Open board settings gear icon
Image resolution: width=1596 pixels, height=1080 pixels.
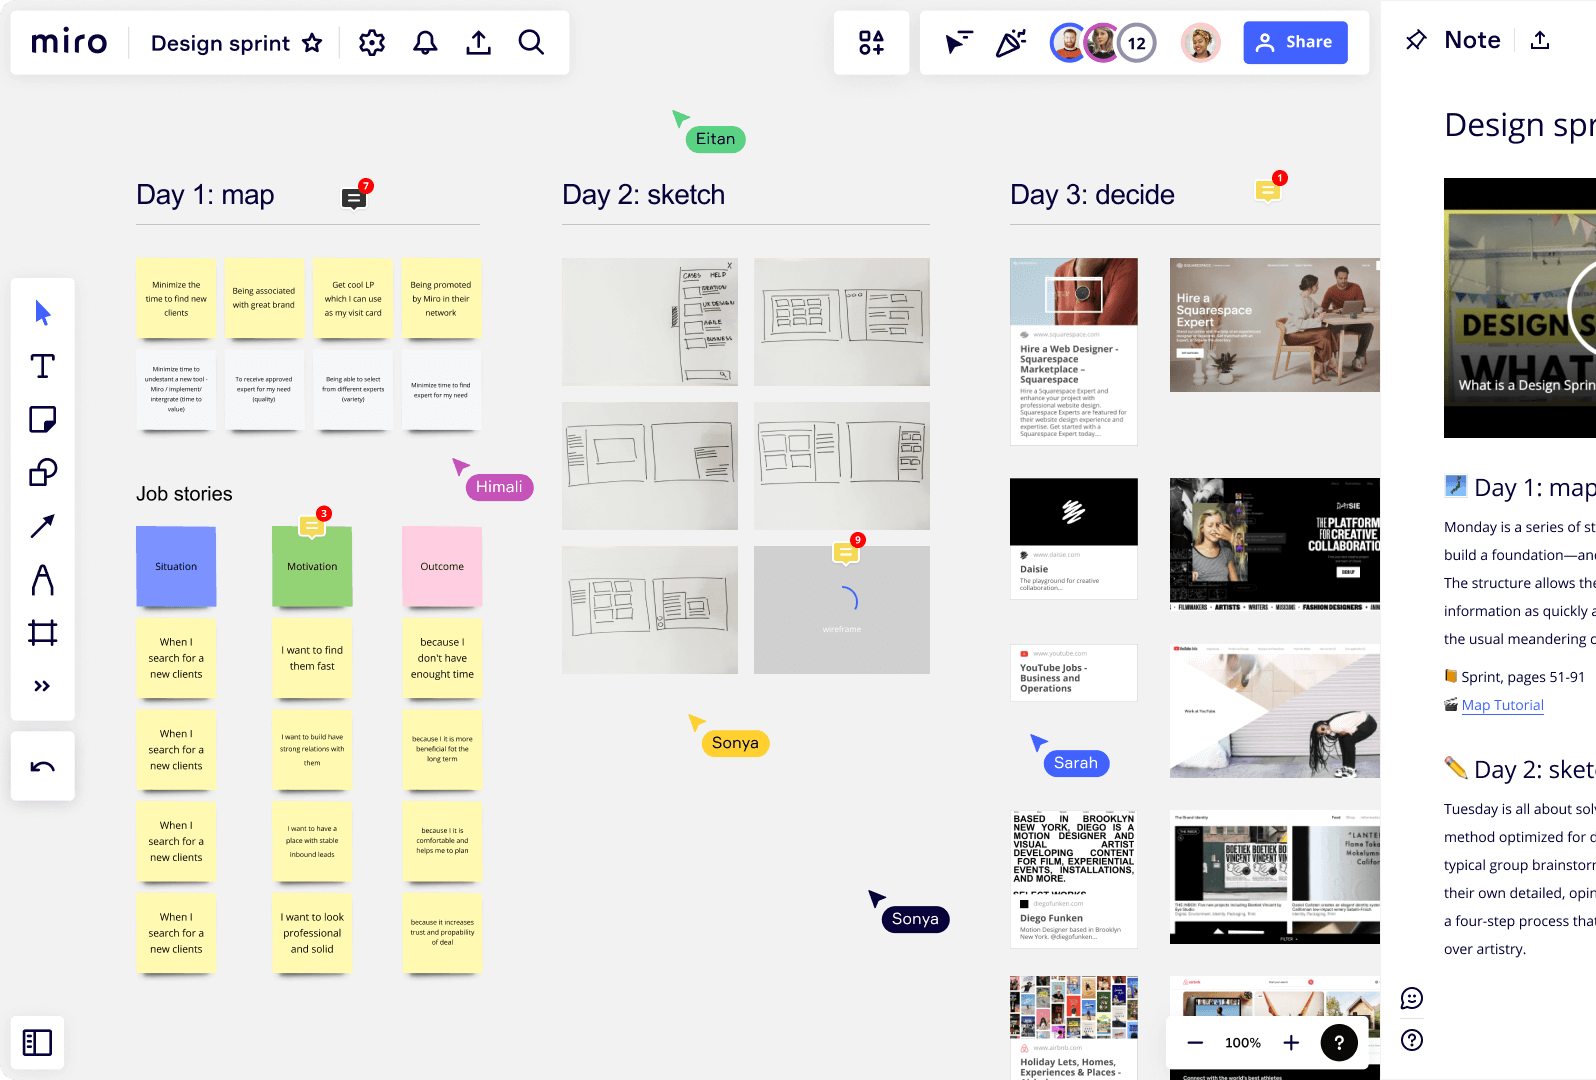click(x=372, y=42)
